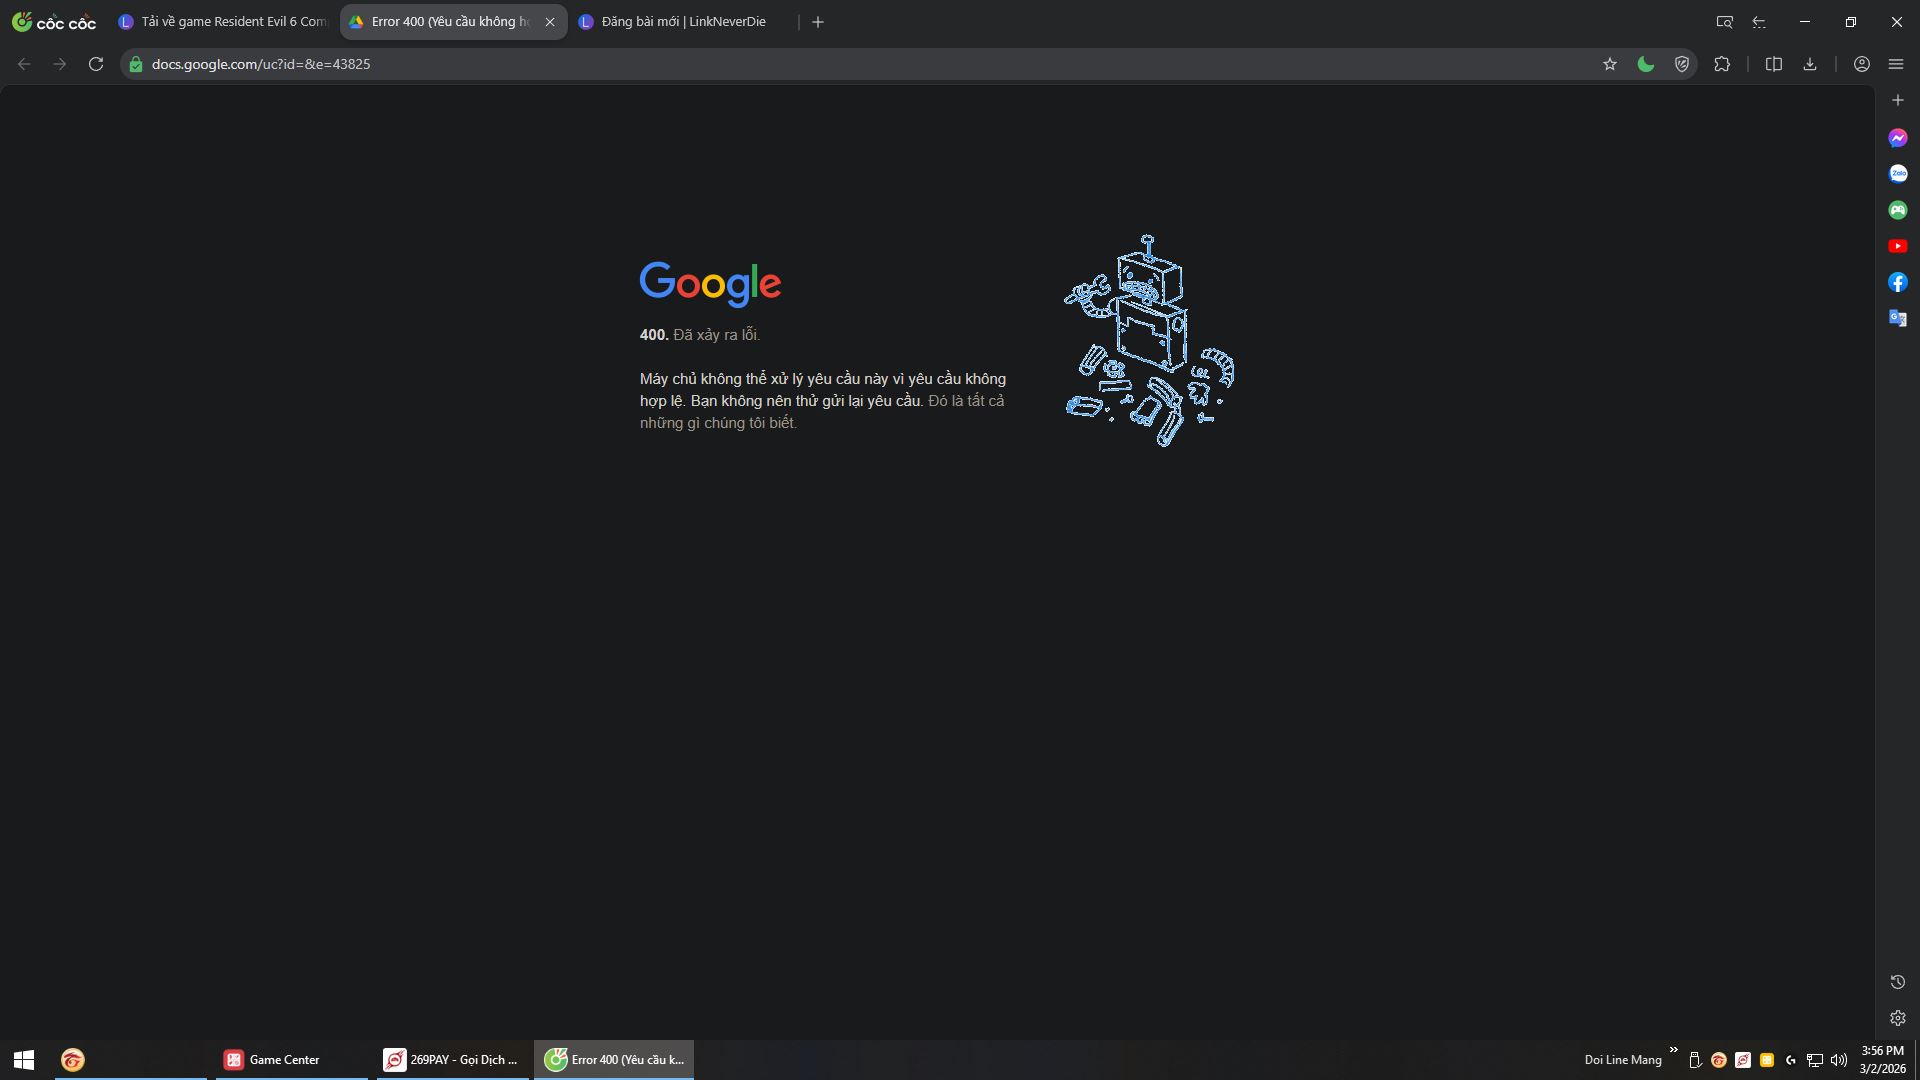Image resolution: width=1920 pixels, height=1080 pixels.
Task: Open Zalo sidebar icon
Action: [x=1897, y=174]
